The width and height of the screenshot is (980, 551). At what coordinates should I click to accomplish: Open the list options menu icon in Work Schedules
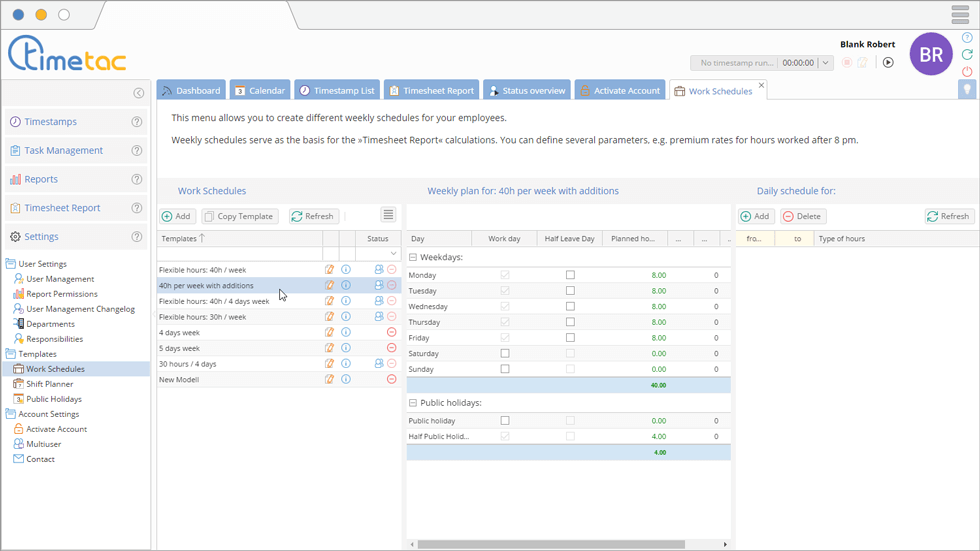click(x=388, y=215)
